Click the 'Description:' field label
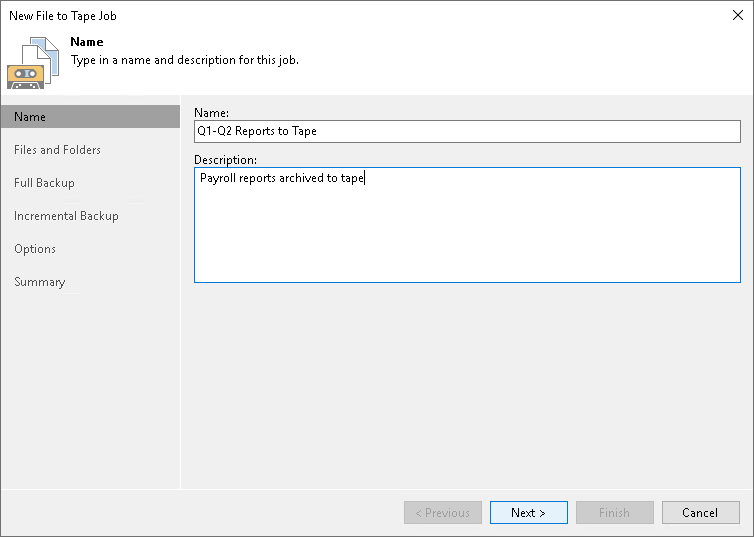 (x=225, y=159)
